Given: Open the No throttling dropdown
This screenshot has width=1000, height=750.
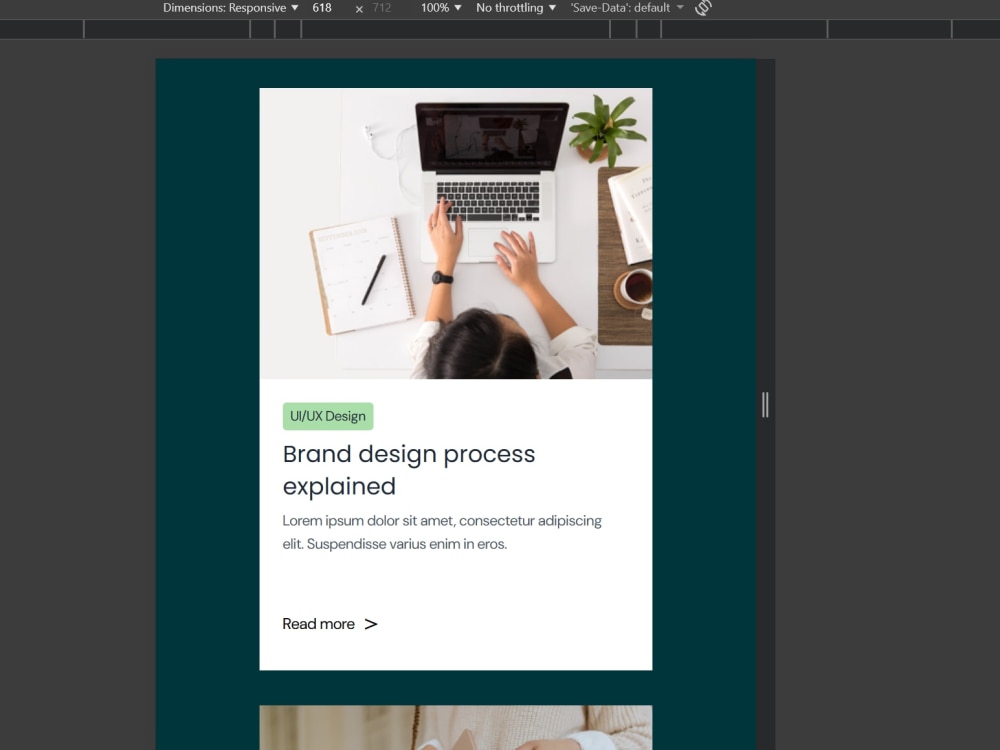Looking at the screenshot, I should (516, 8).
